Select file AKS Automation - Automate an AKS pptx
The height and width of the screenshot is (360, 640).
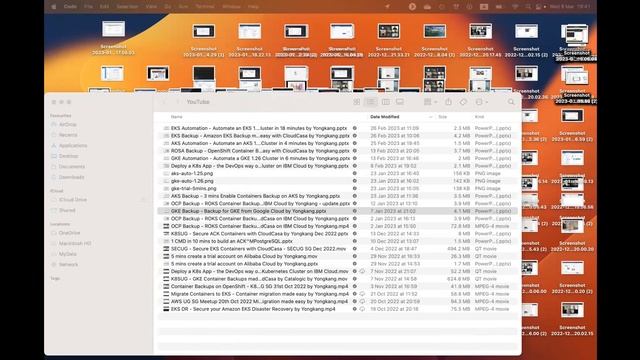click(337, 143)
